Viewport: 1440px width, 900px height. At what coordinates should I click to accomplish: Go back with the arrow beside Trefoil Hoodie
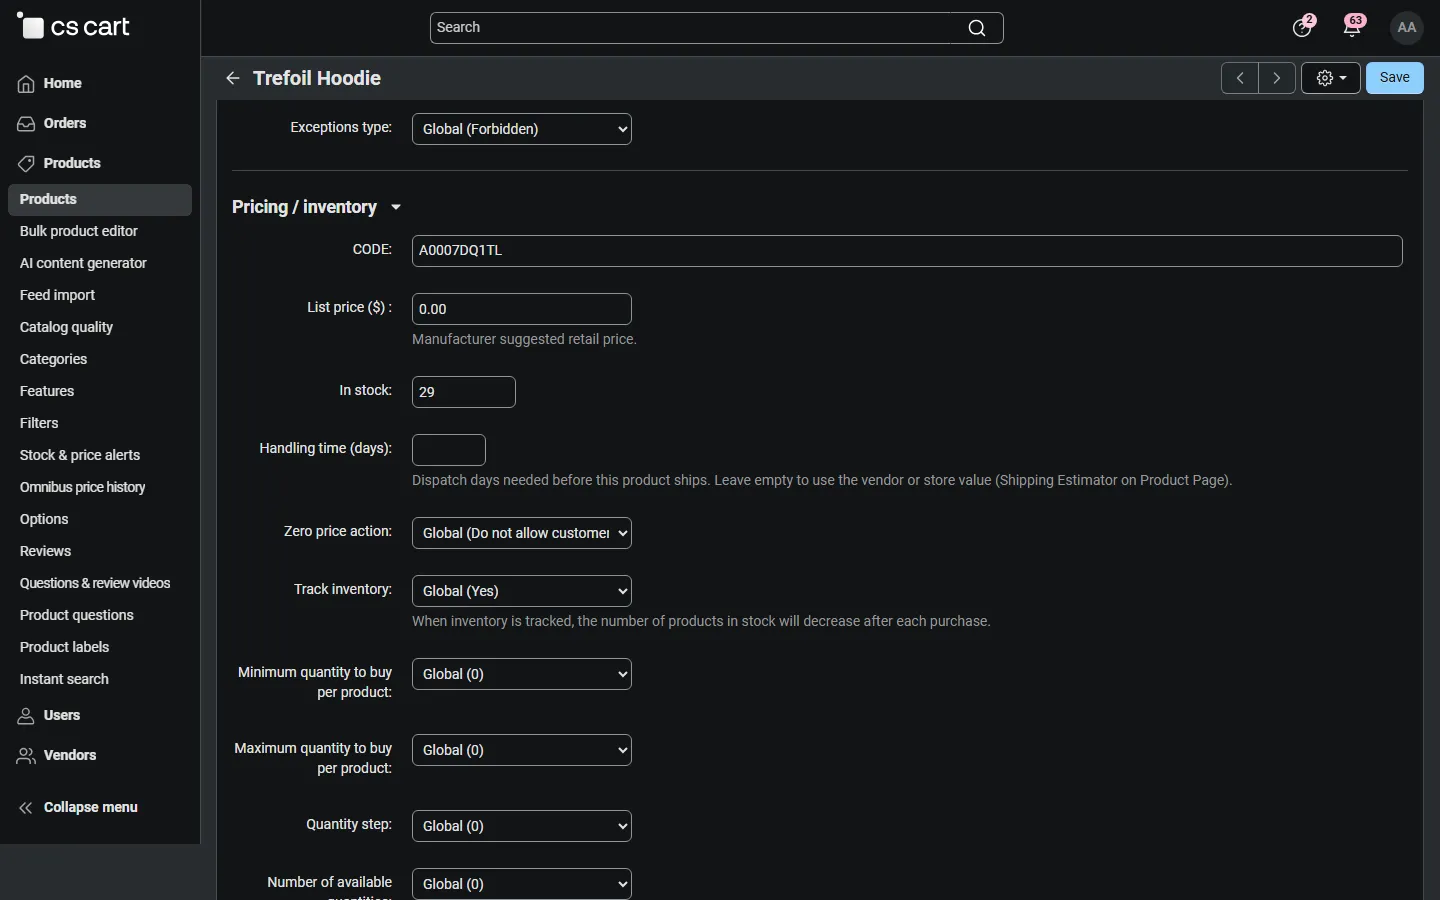pyautogui.click(x=233, y=78)
